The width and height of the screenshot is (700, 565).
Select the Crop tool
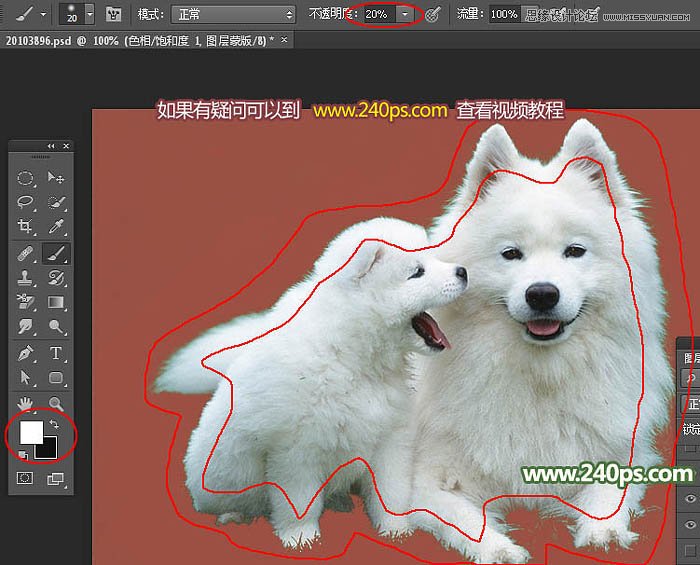click(x=25, y=228)
